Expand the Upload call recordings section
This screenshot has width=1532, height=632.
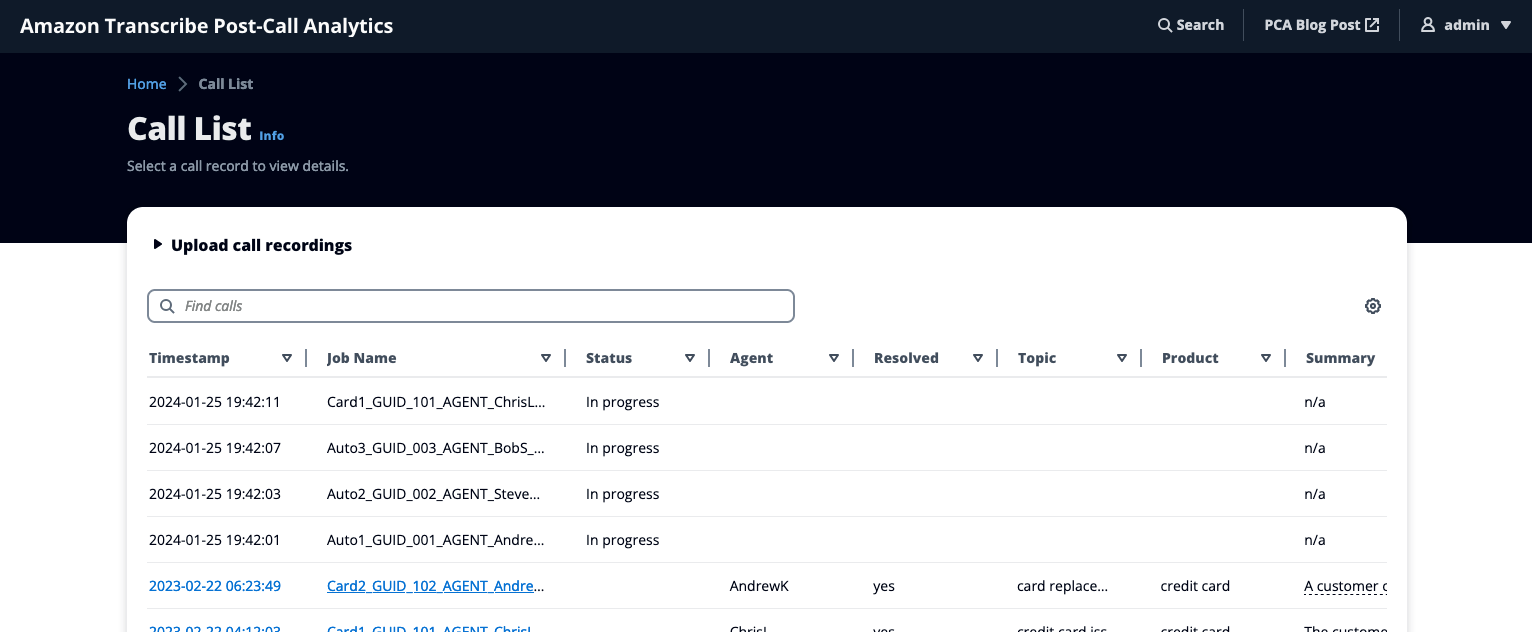(x=253, y=245)
